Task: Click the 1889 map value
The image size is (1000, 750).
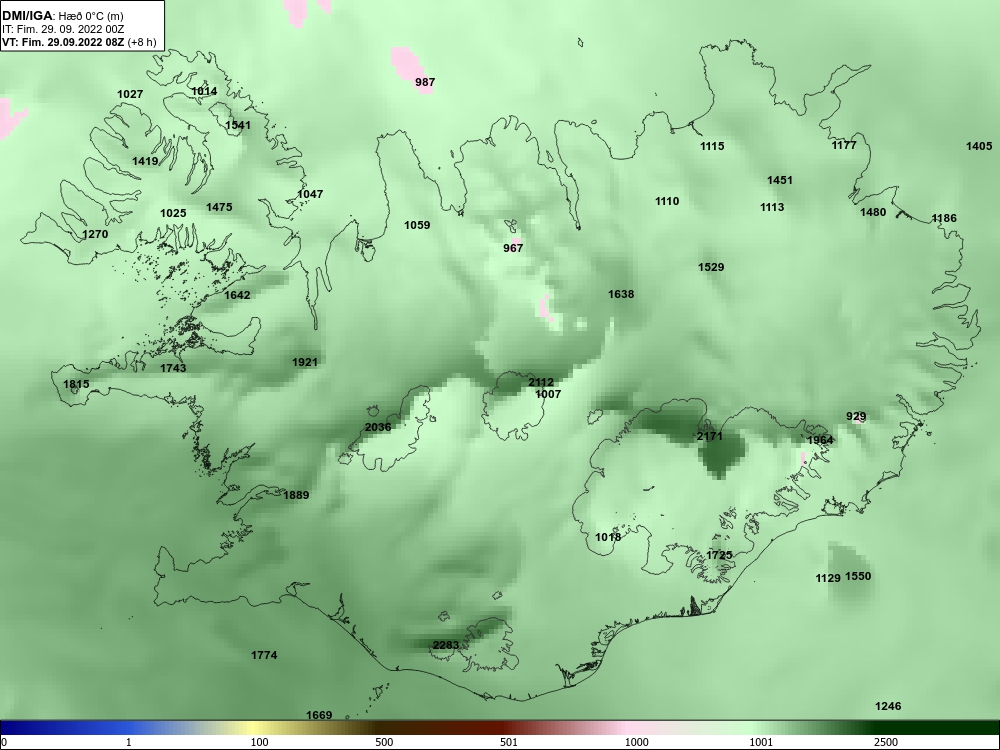Action: pos(296,495)
